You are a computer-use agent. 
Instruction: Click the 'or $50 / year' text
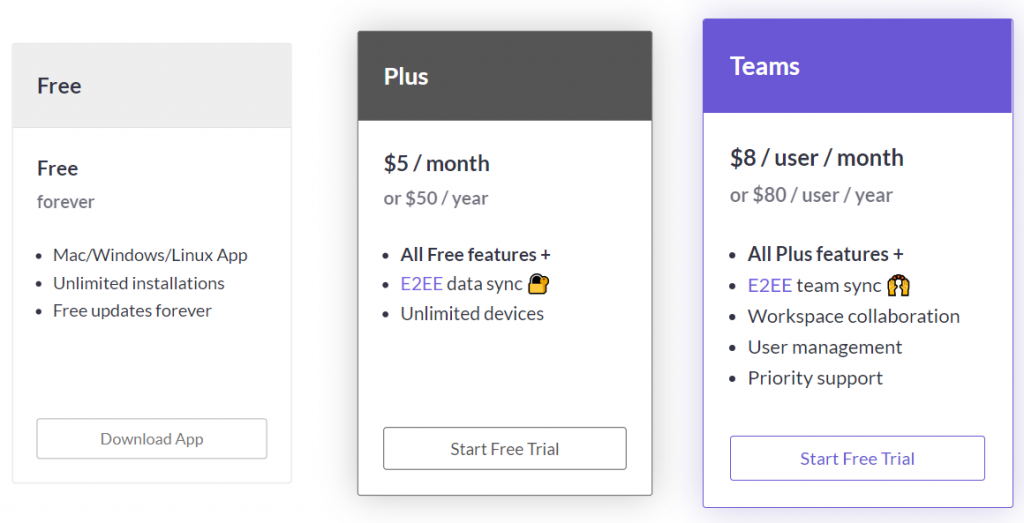436,198
